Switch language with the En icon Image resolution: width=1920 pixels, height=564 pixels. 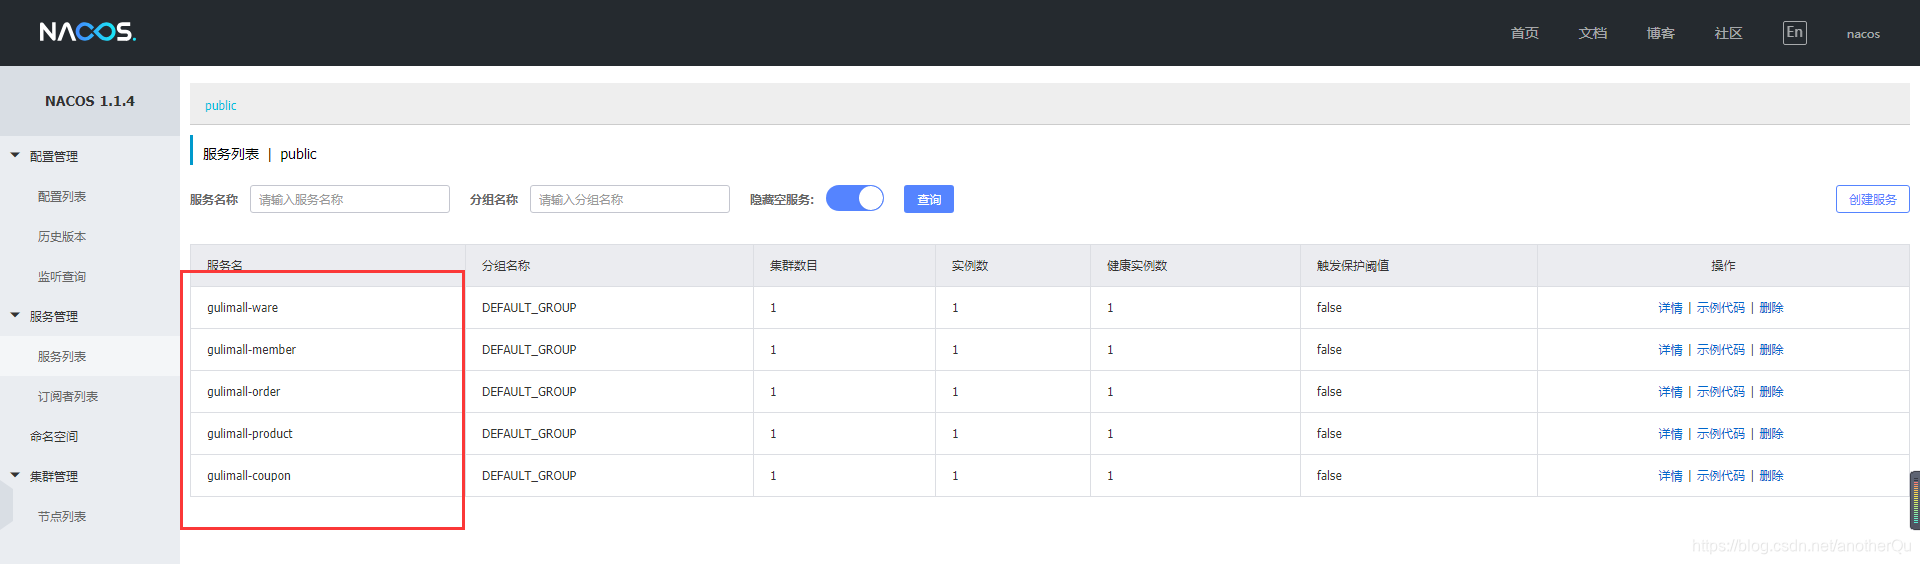[1795, 33]
